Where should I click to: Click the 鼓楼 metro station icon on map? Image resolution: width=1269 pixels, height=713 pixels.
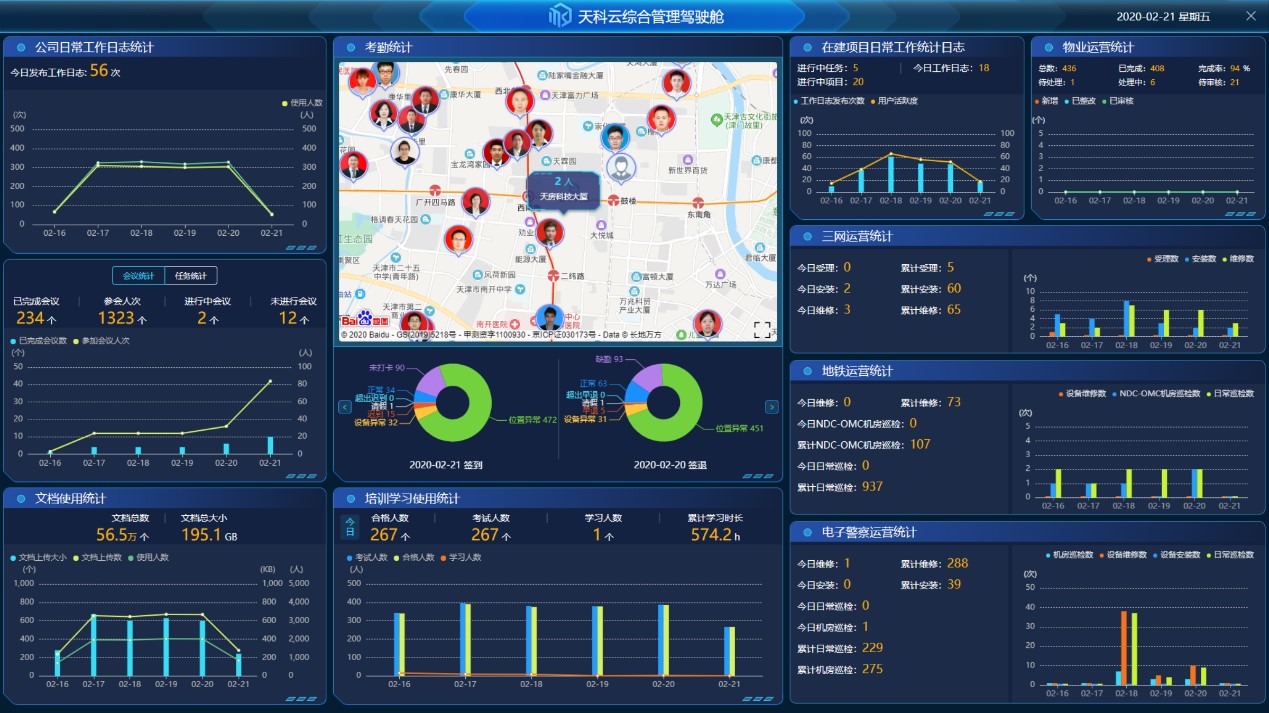point(613,201)
